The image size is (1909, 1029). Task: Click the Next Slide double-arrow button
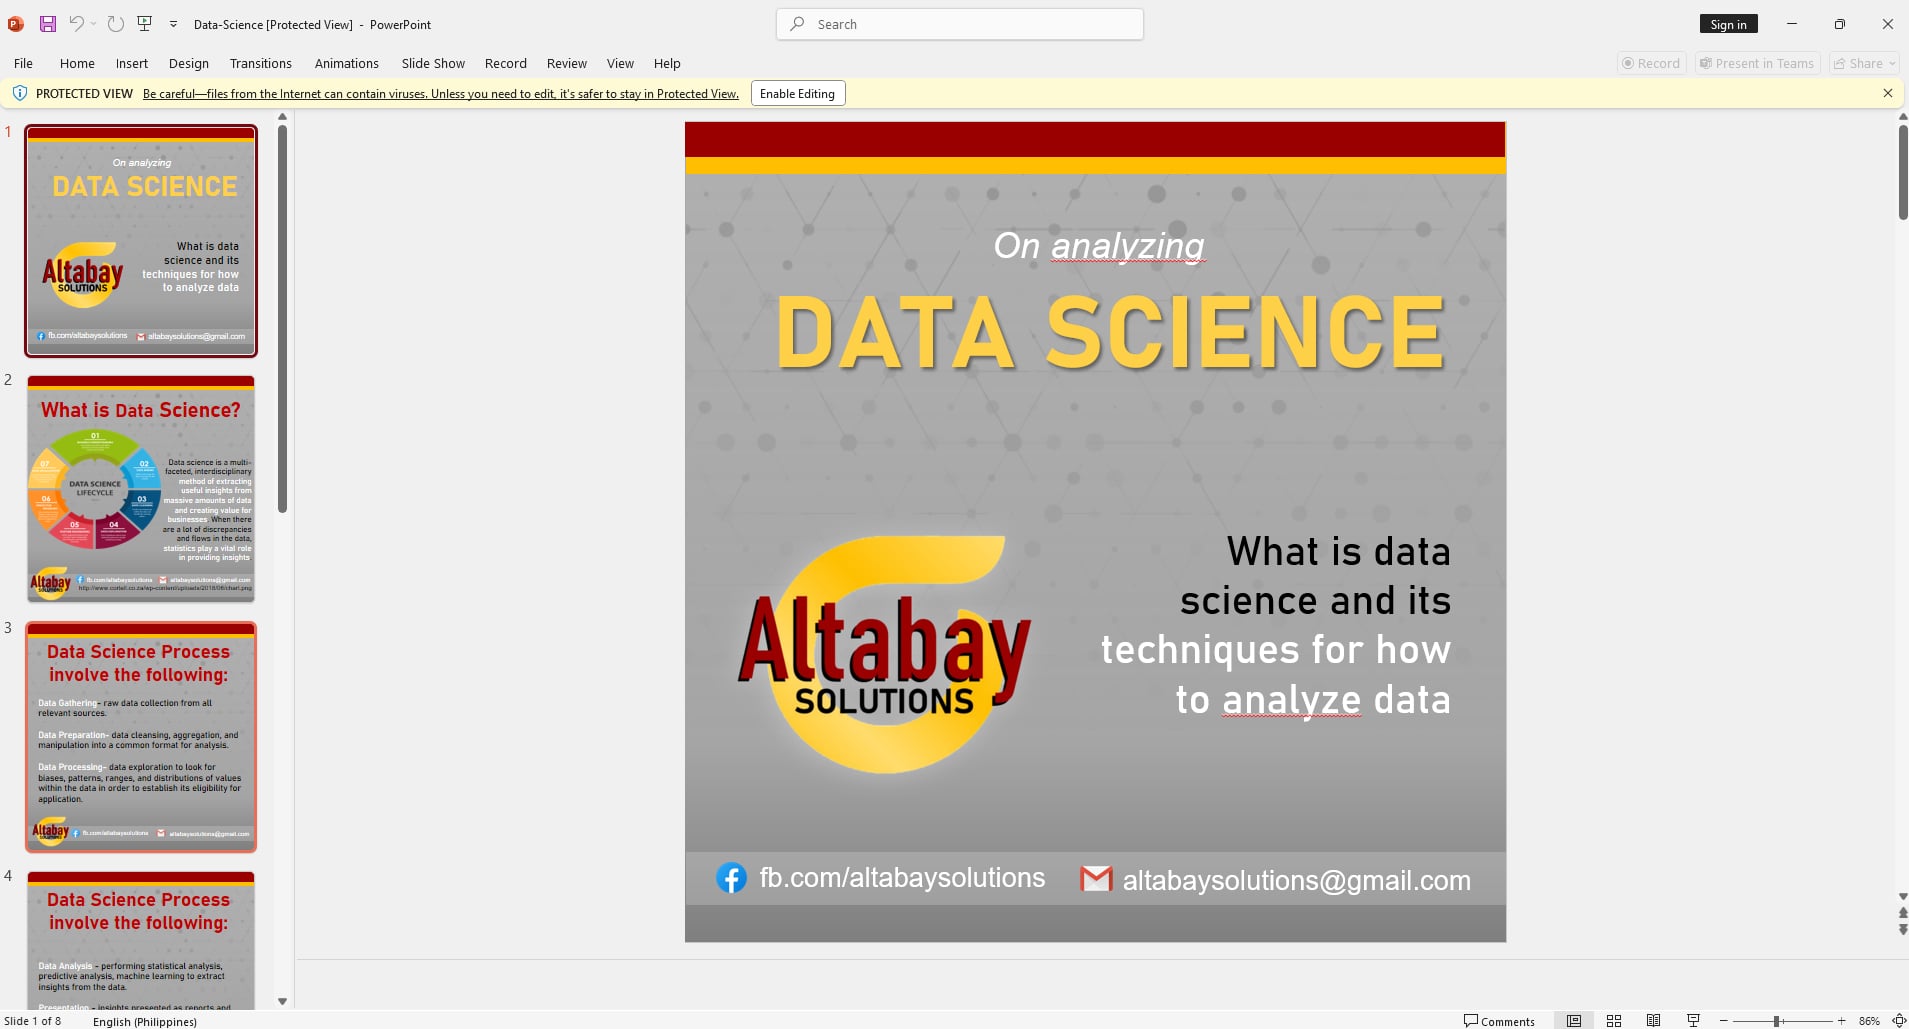point(1902,930)
